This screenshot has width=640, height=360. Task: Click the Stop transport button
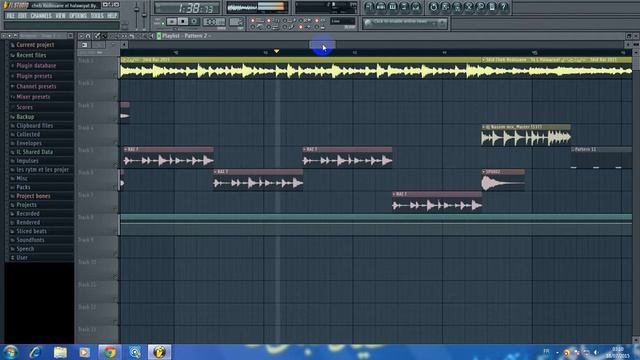pyautogui.click(x=183, y=21)
